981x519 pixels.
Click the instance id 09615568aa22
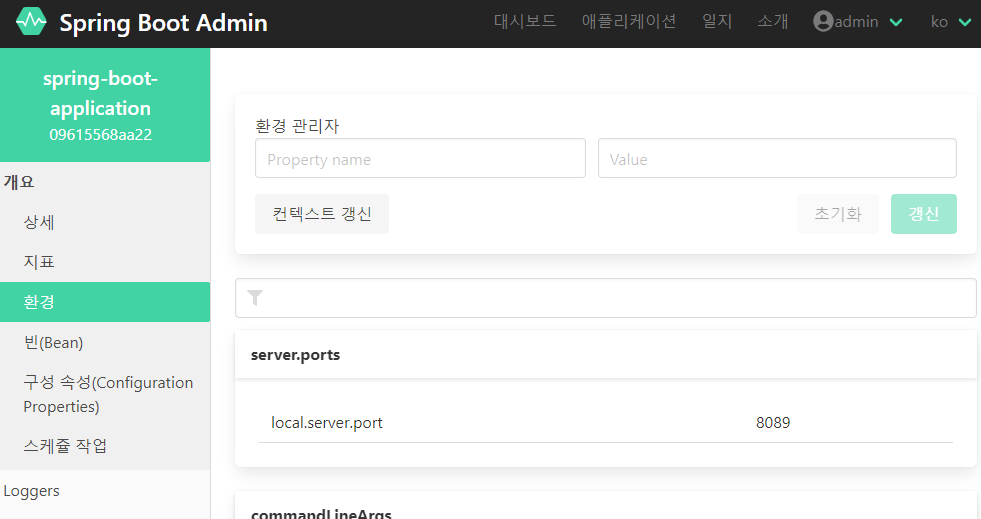101,134
